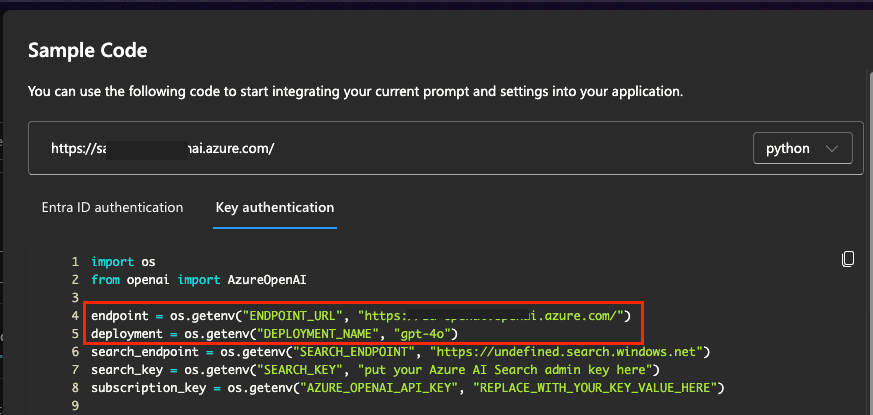The image size is (873, 415).
Task: Click the Sample Code dialog heading
Action: (x=88, y=50)
